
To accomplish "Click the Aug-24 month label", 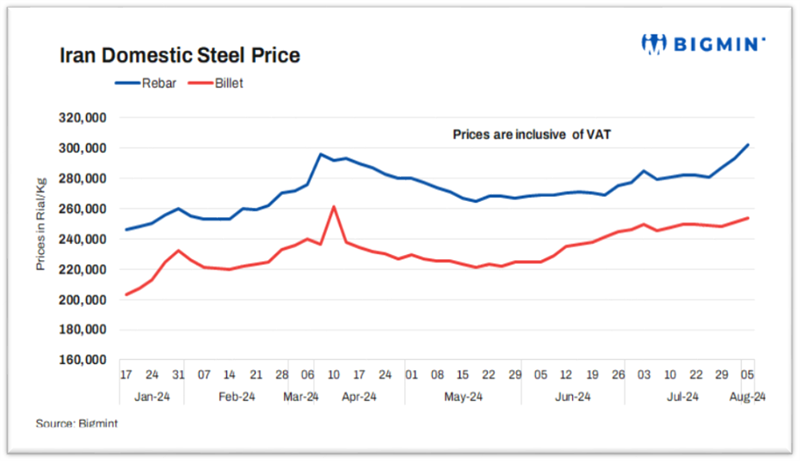I will (x=747, y=397).
